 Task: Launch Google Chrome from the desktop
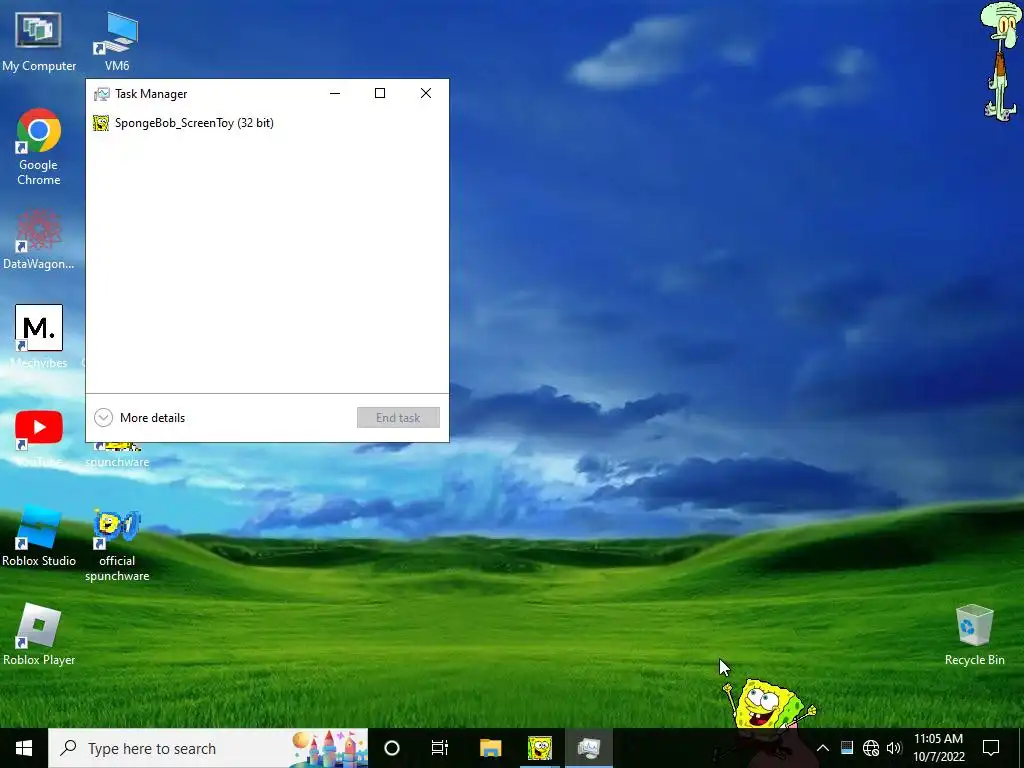pyautogui.click(x=39, y=147)
